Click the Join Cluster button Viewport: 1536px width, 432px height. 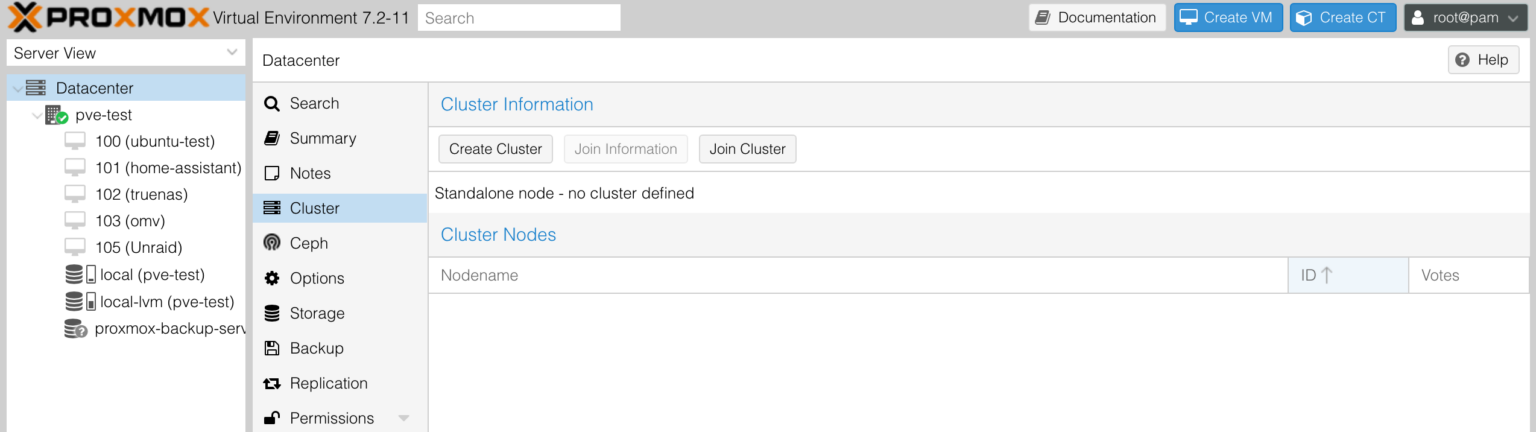[x=747, y=149]
